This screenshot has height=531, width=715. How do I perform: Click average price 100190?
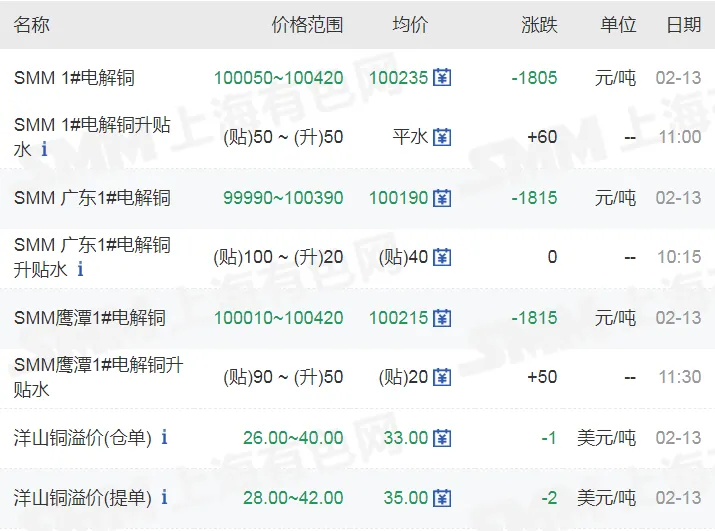point(399,198)
